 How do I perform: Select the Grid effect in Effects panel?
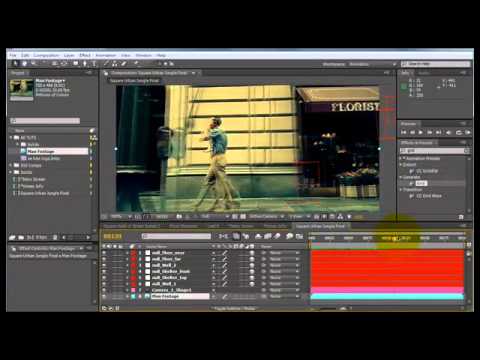coord(421,183)
